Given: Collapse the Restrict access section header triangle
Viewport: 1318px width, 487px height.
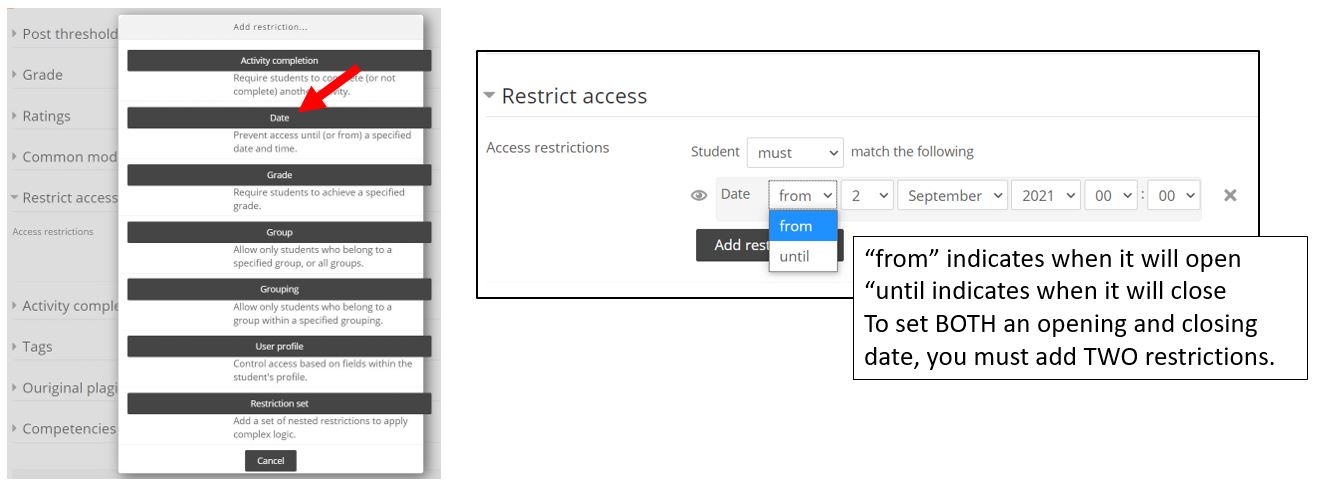Looking at the screenshot, I should 489,96.
